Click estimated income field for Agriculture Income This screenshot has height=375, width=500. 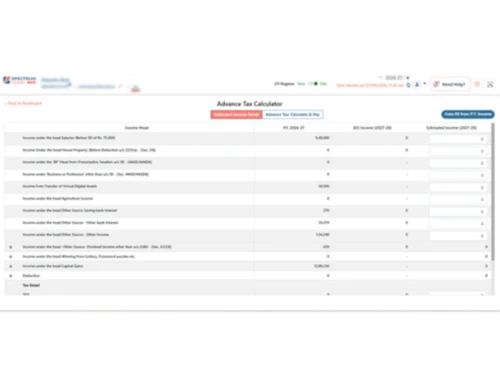[x=457, y=199]
